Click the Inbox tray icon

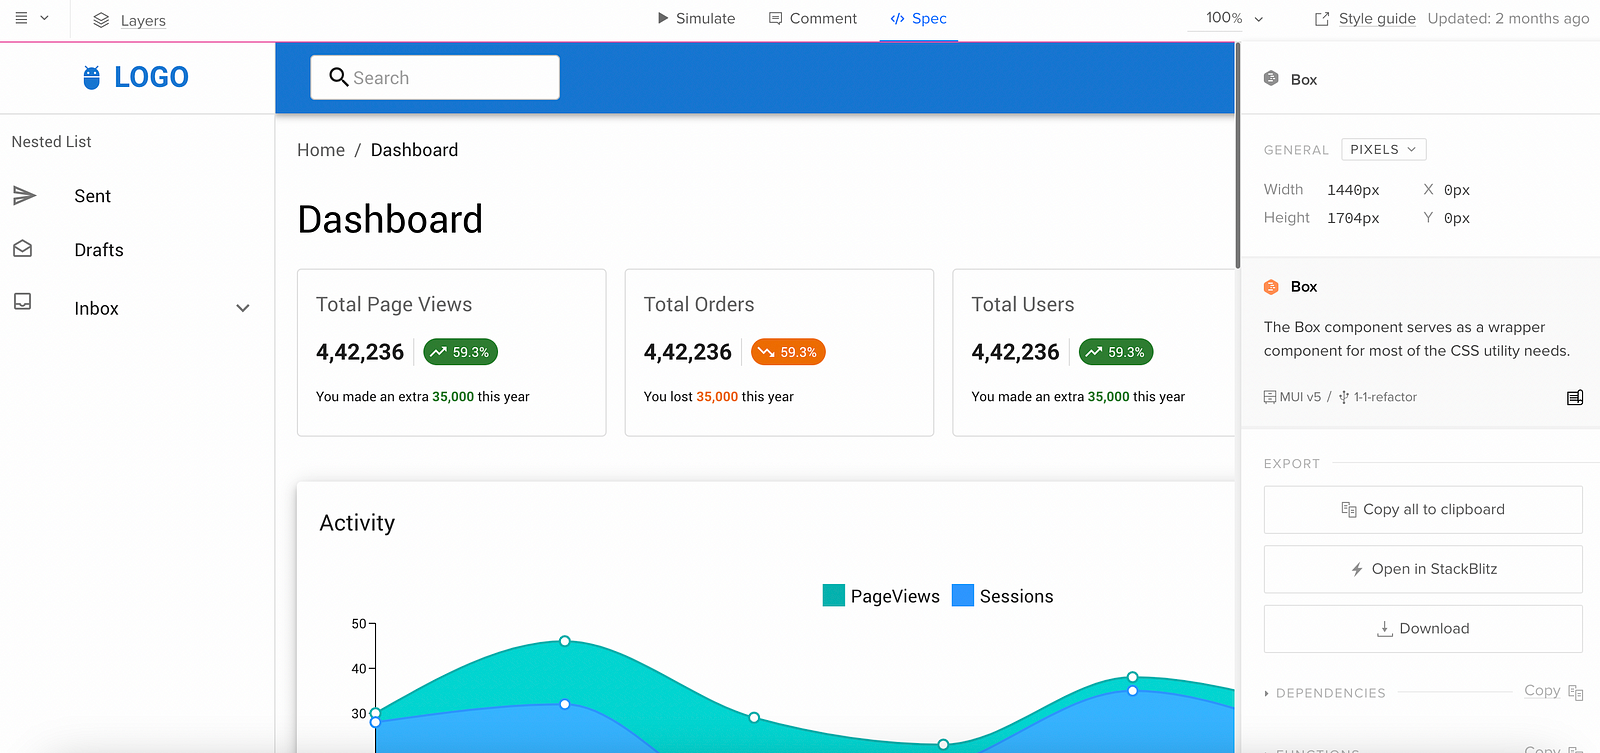(x=23, y=301)
